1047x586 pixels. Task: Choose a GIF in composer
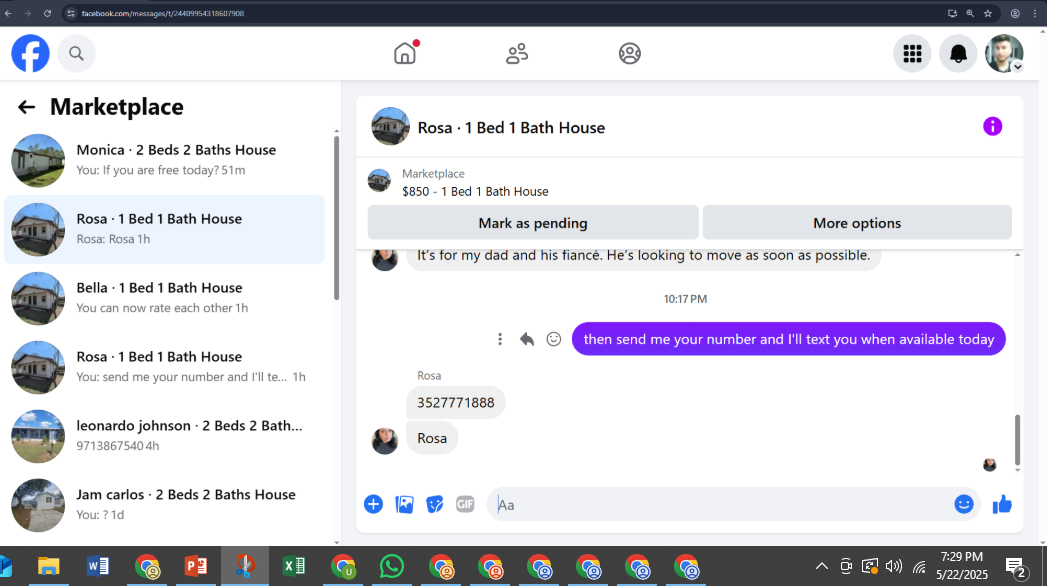coord(465,505)
